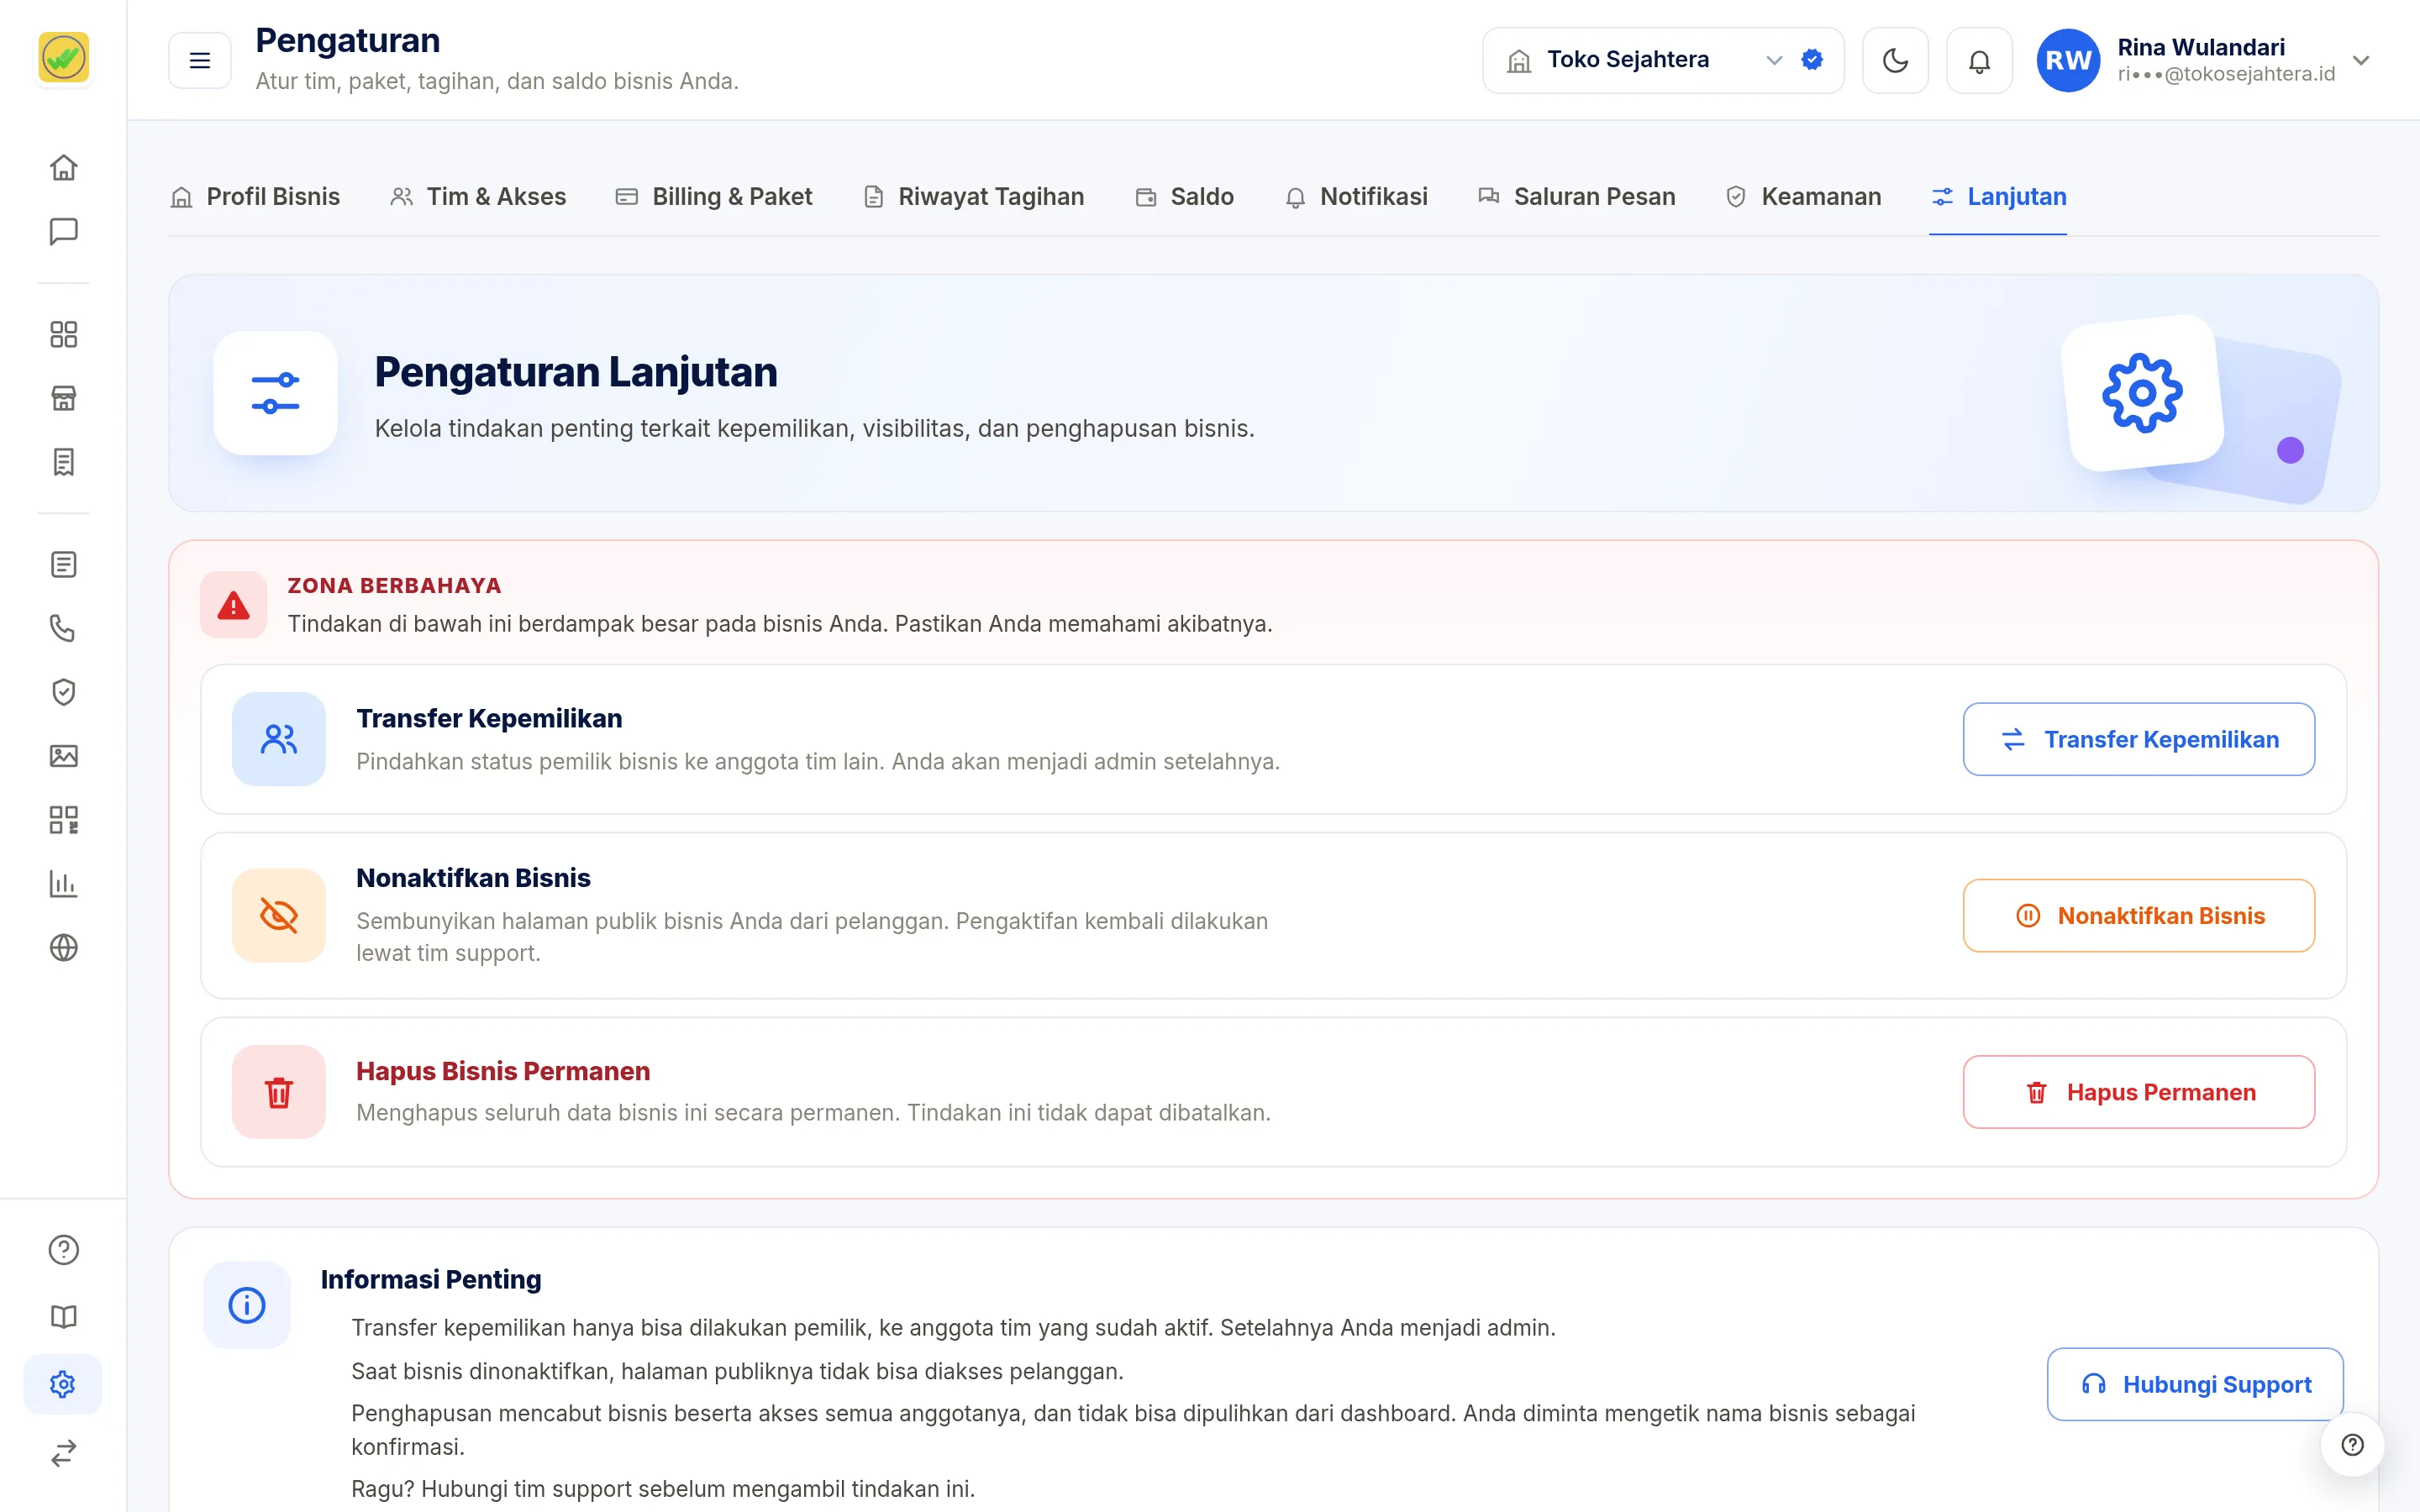Viewport: 2420px width, 1512px height.
Task: Click the Informasi Penting heading
Action: 431,1279
